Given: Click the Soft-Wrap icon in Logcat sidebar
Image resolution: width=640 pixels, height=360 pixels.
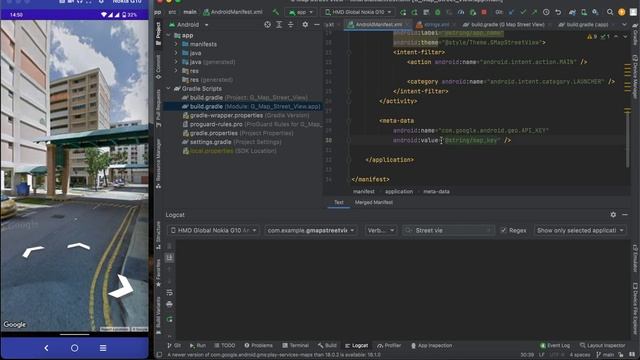Looking at the screenshot, I should (169, 292).
